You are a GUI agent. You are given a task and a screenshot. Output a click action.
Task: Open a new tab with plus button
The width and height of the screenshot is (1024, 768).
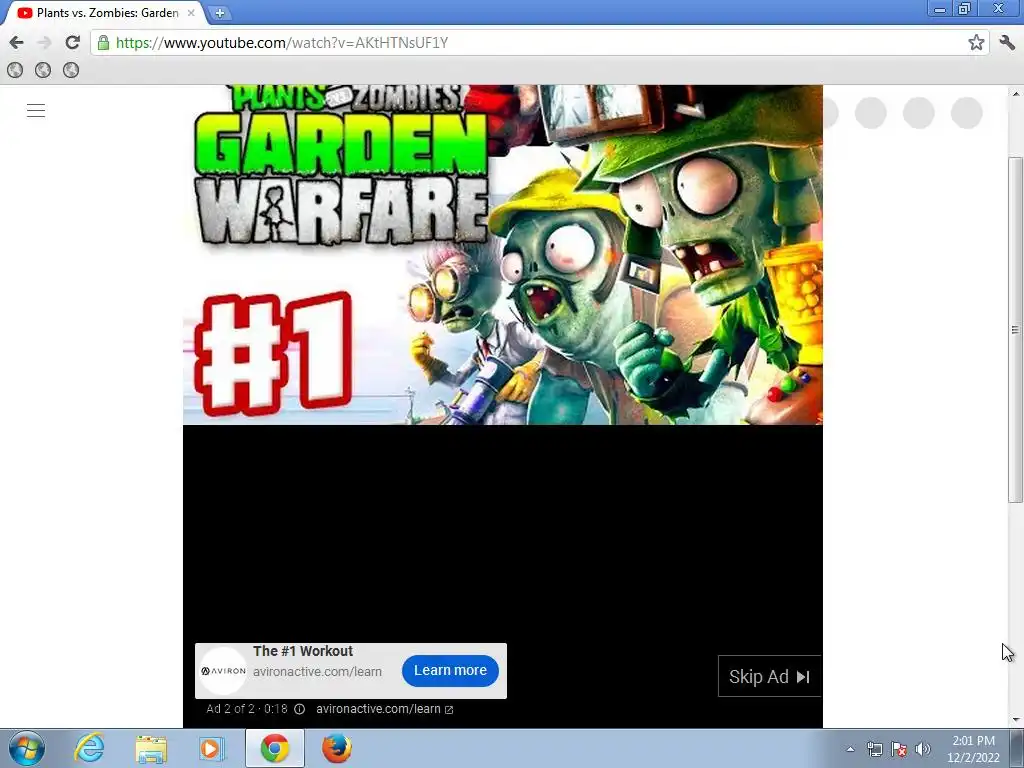point(220,12)
